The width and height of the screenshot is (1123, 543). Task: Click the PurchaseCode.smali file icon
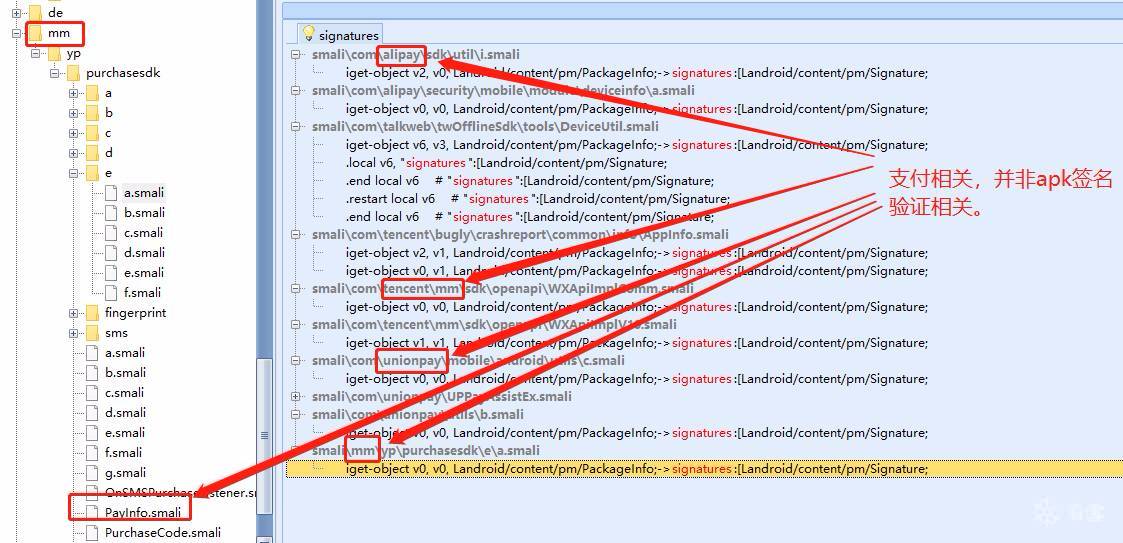coord(92,533)
